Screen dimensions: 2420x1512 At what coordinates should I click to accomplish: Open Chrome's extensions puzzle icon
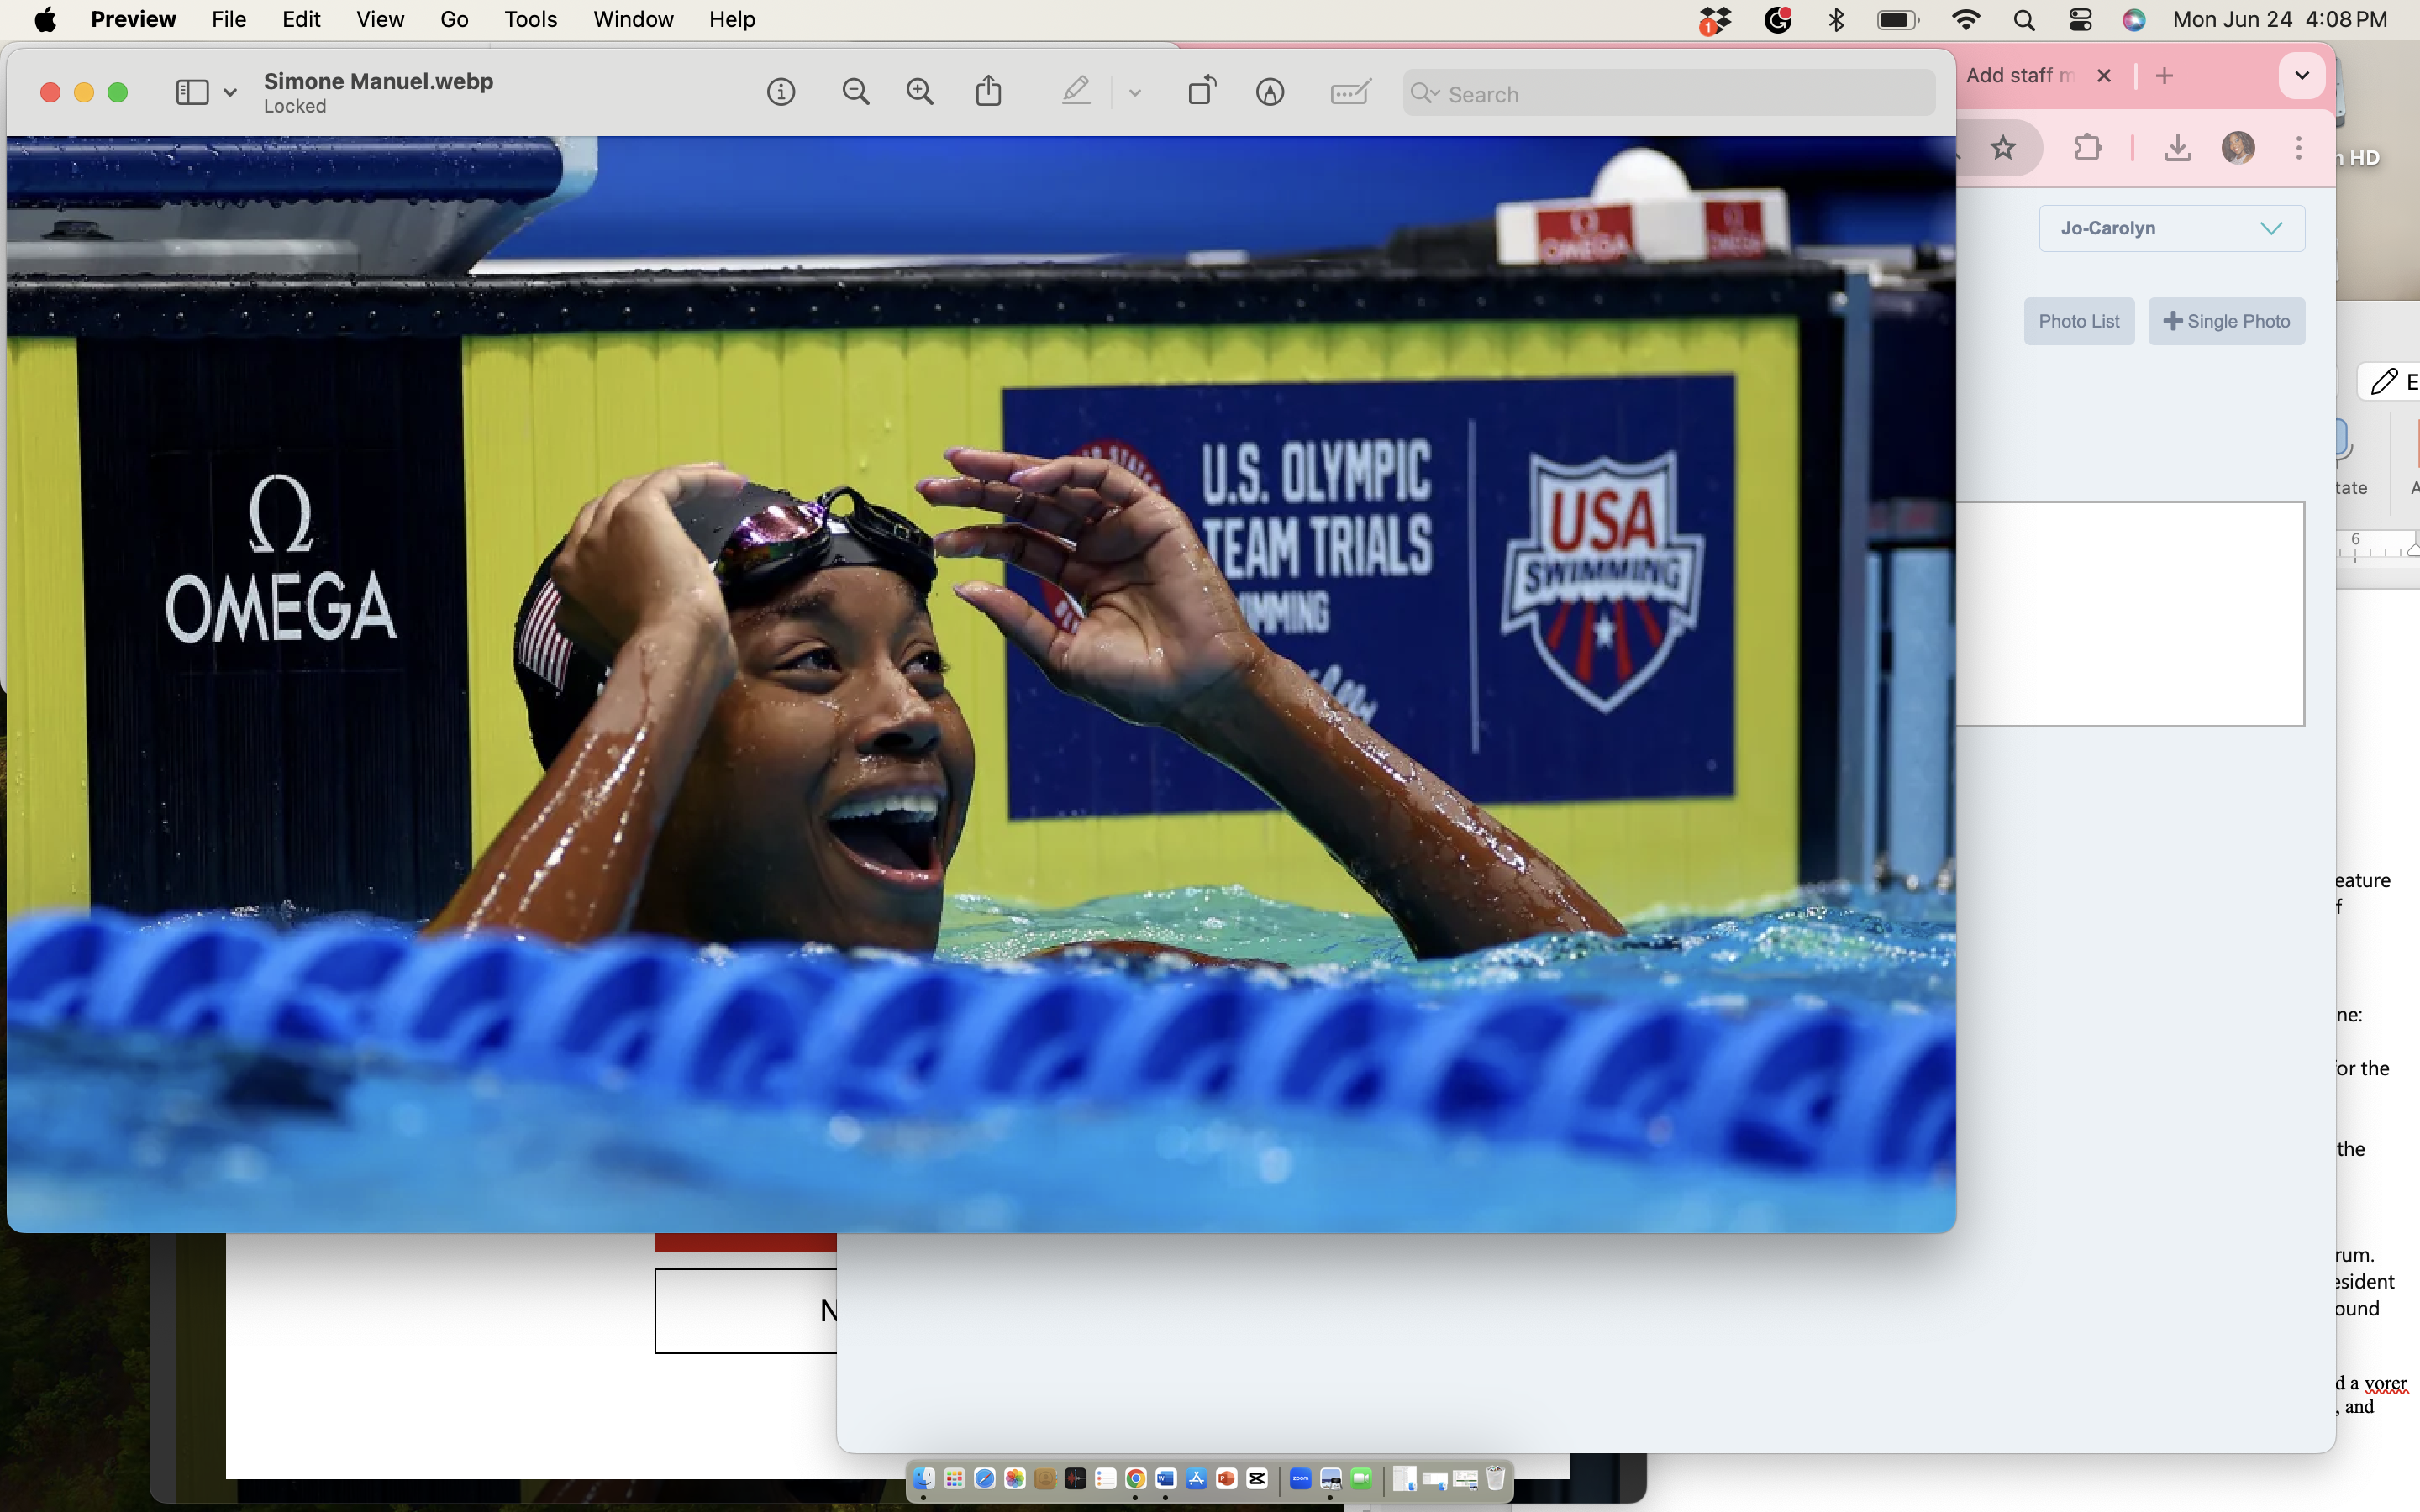[x=2088, y=148]
